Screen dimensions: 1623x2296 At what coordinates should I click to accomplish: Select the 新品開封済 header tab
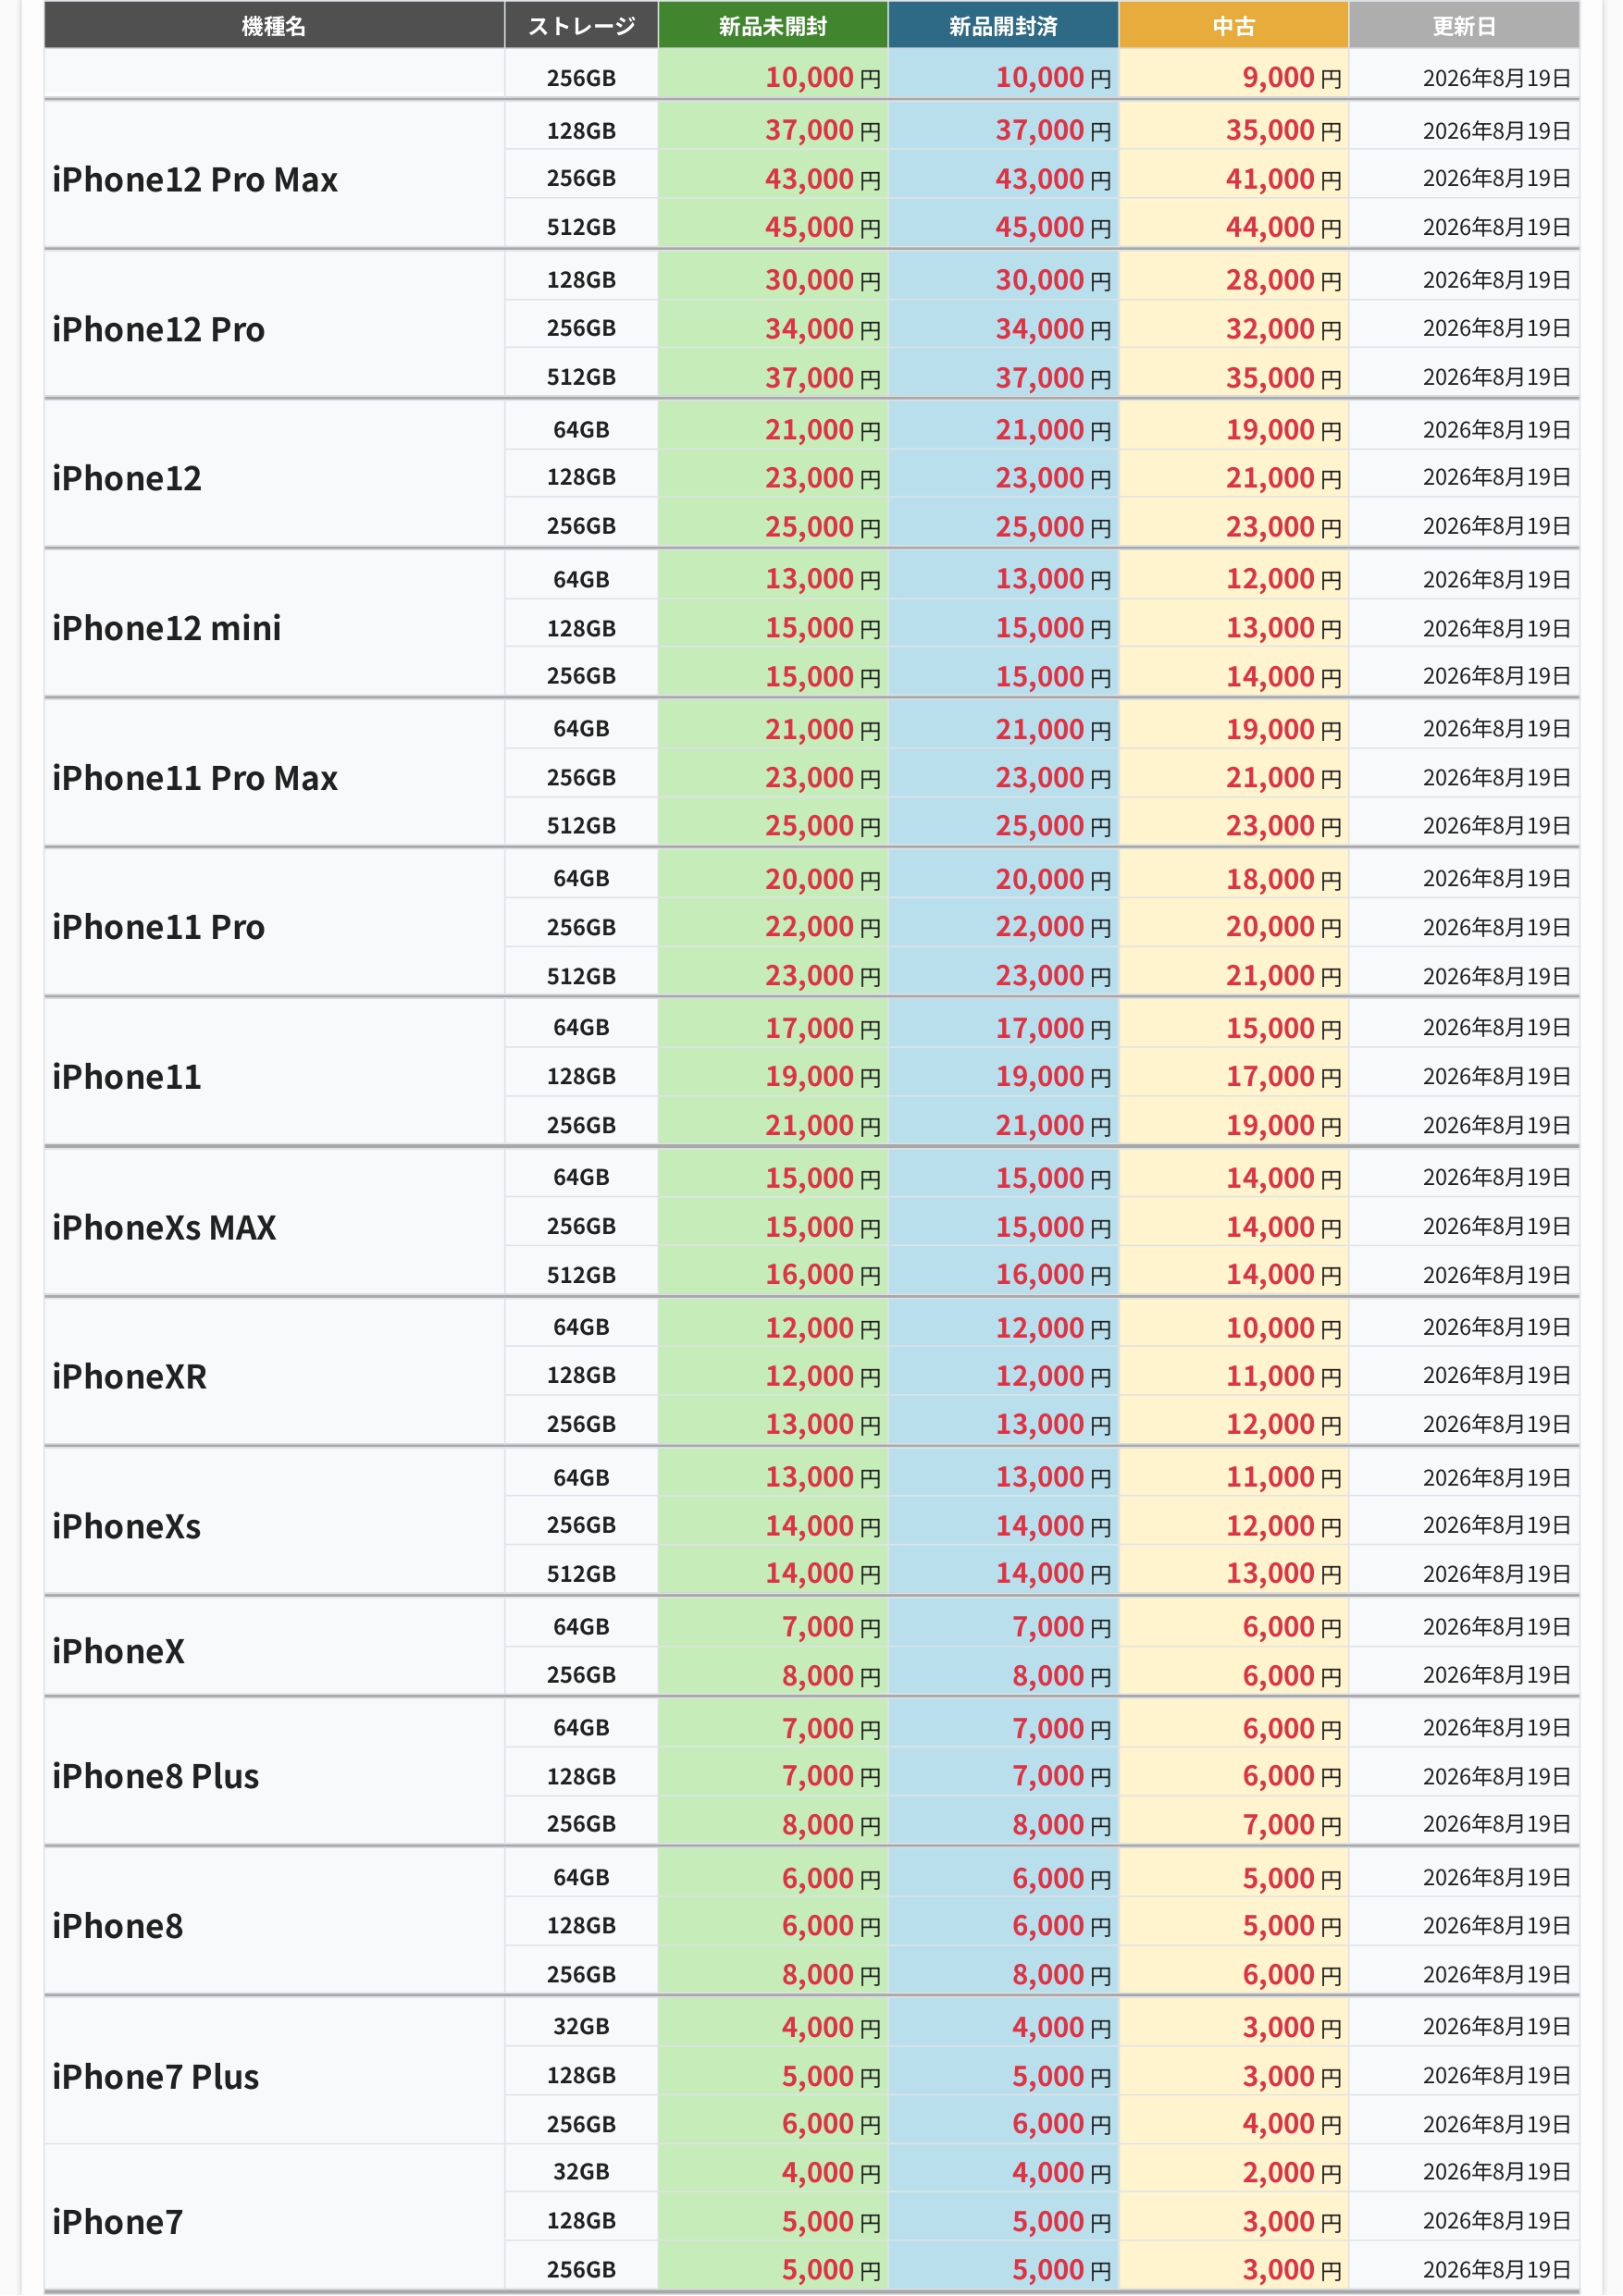point(1003,26)
